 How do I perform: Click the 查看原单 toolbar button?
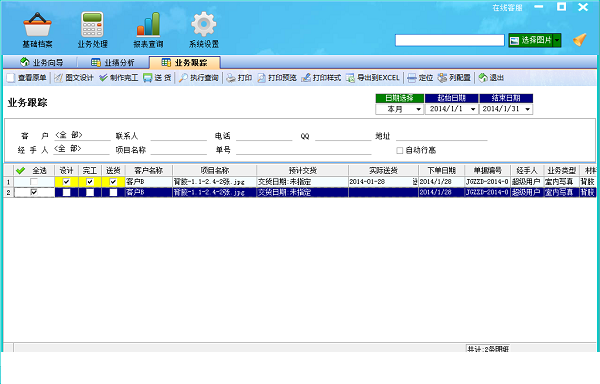point(26,78)
